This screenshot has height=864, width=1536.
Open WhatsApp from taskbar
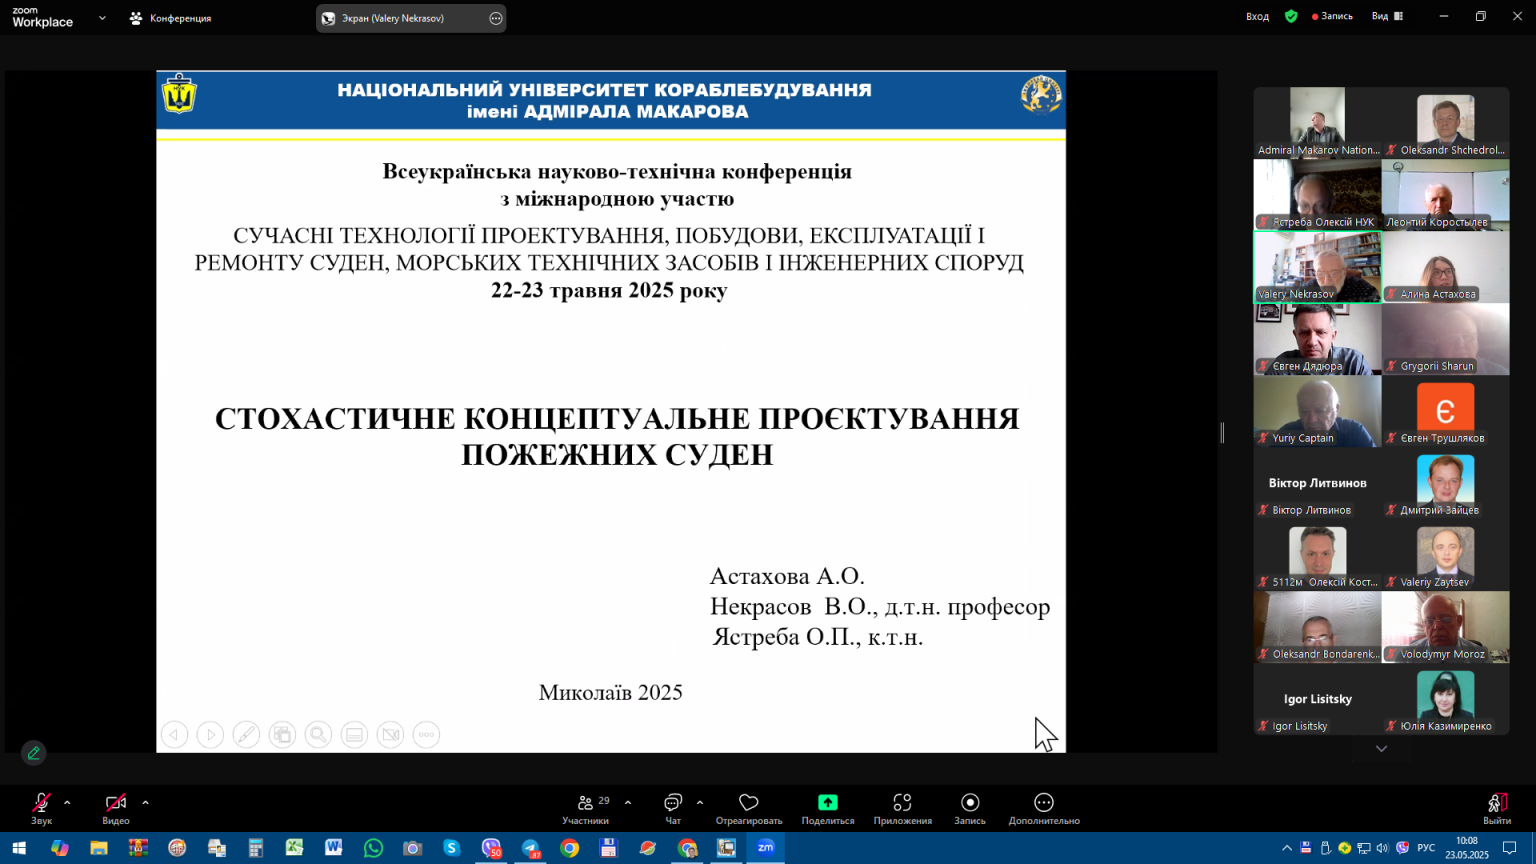point(373,848)
